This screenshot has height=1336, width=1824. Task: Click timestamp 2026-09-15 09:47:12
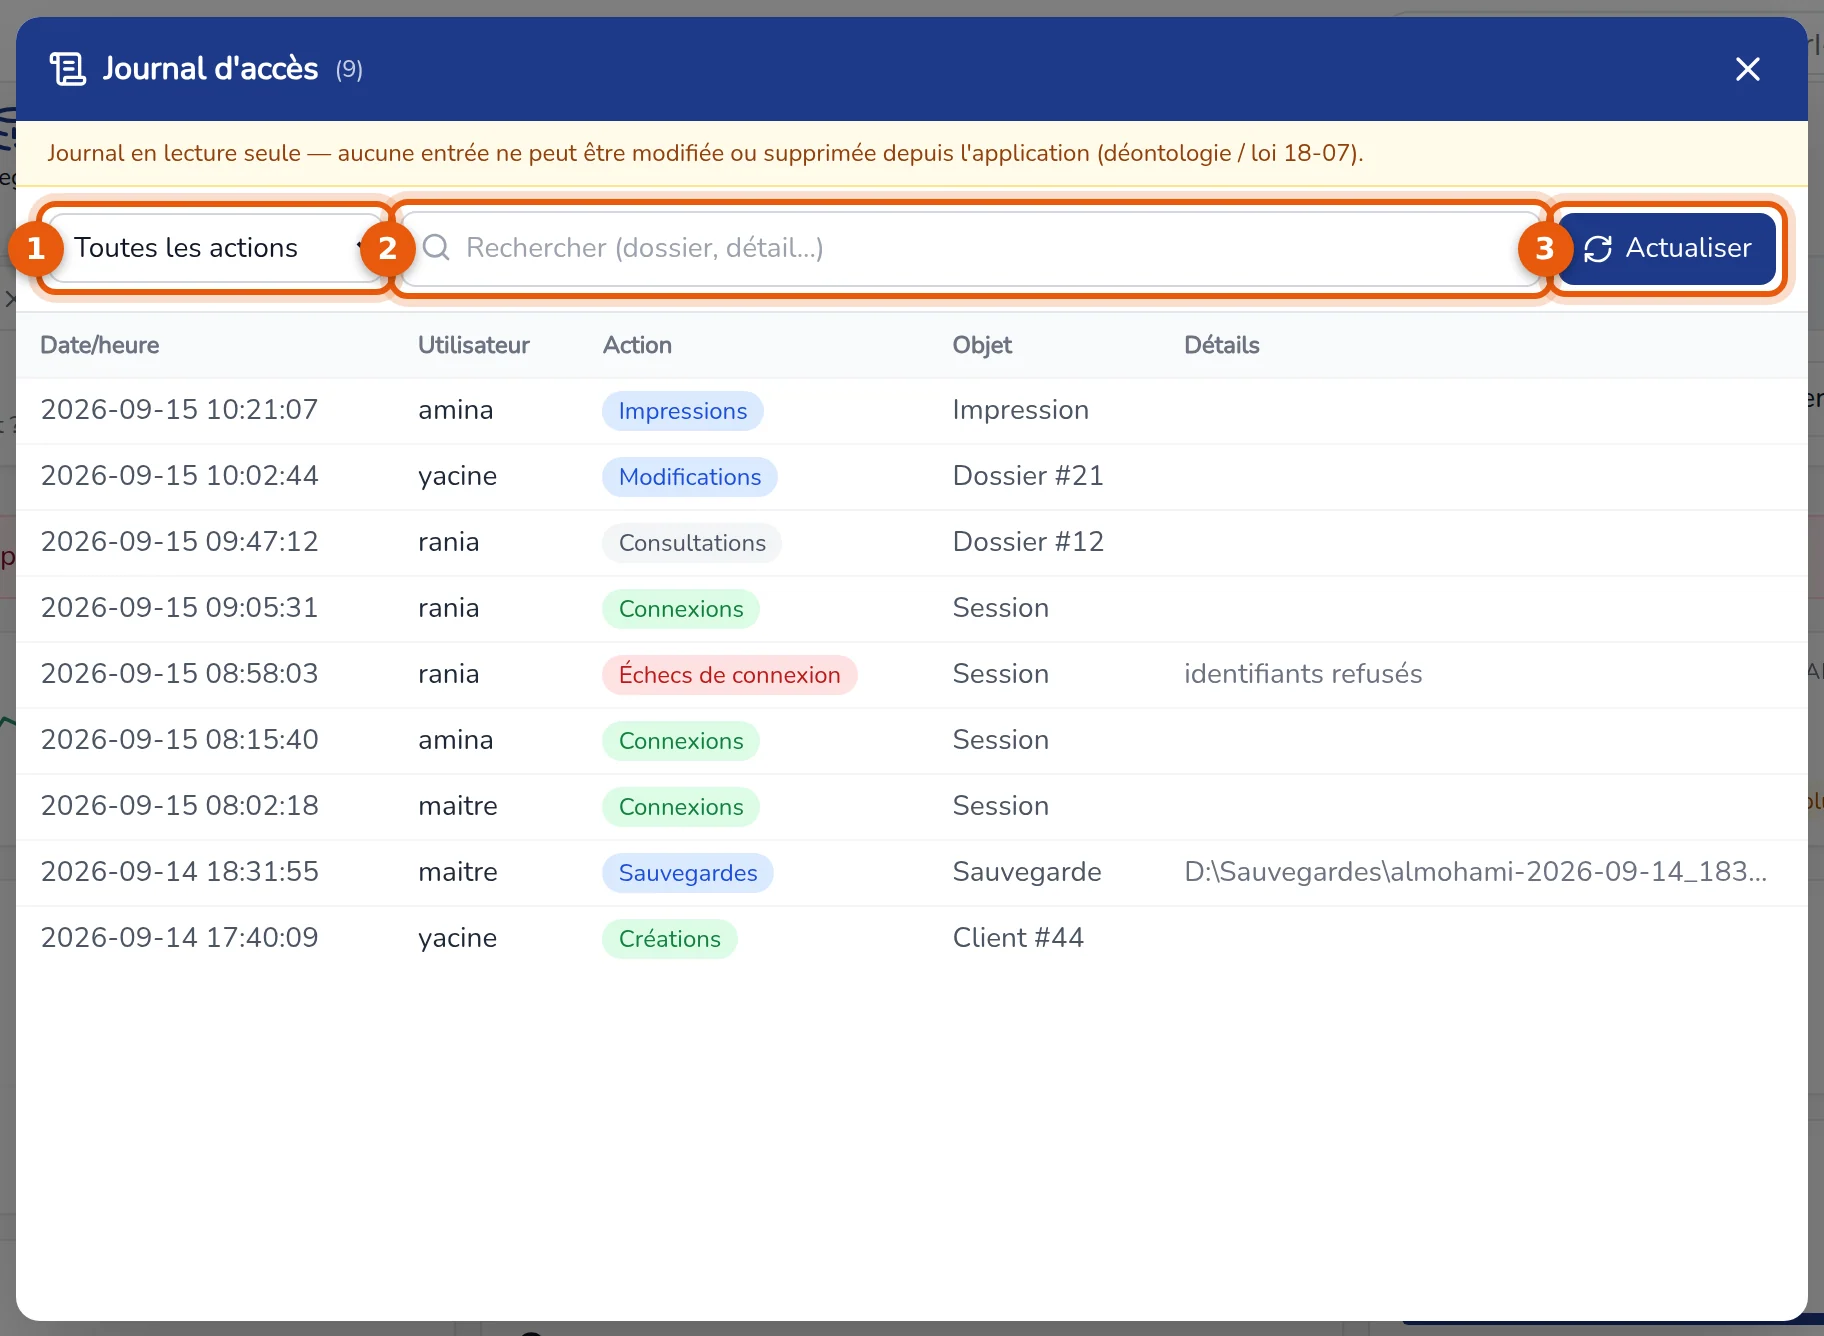[x=179, y=542]
